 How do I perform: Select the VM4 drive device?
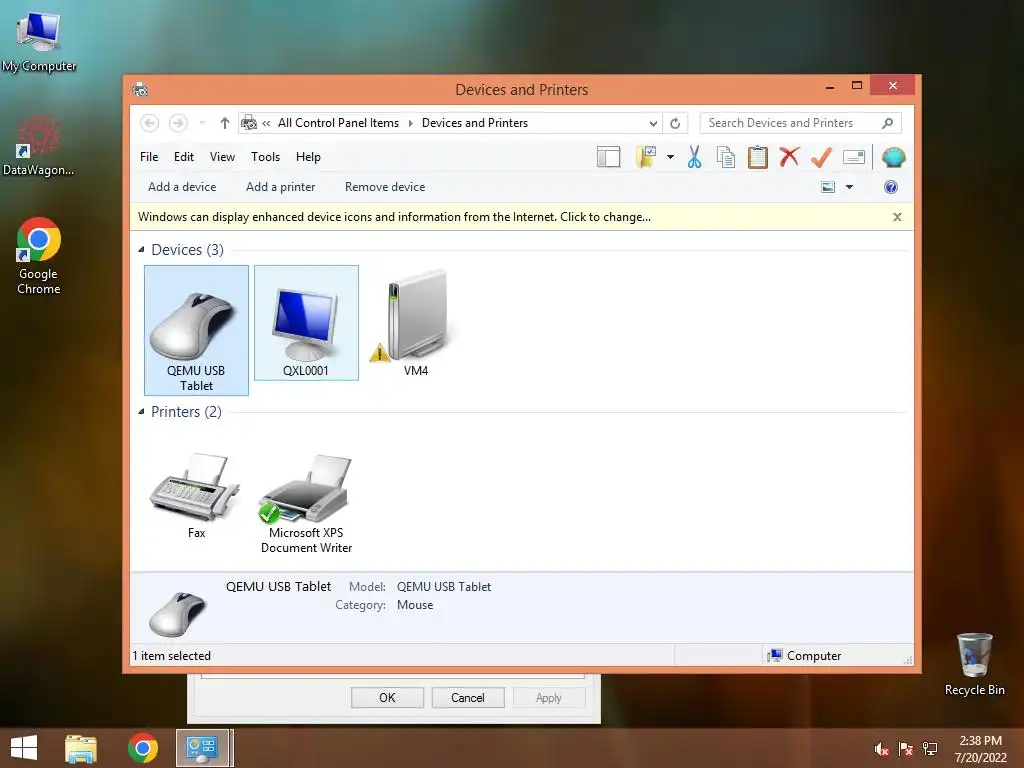(x=416, y=323)
